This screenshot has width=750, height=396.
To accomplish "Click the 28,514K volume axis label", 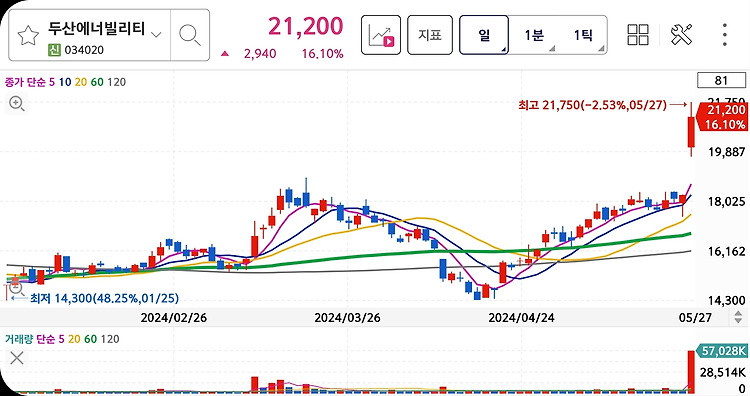I will coord(722,373).
